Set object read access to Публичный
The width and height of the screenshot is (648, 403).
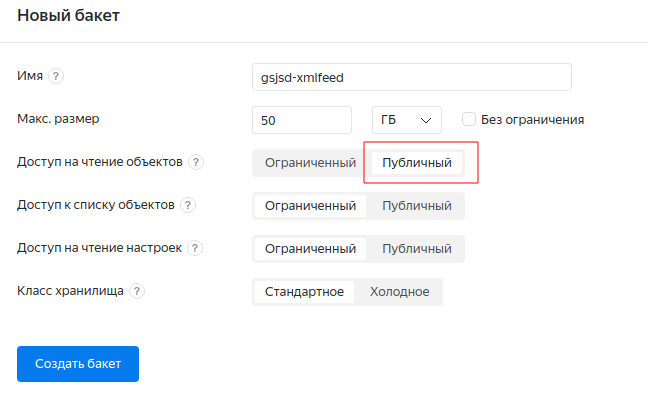coord(417,163)
